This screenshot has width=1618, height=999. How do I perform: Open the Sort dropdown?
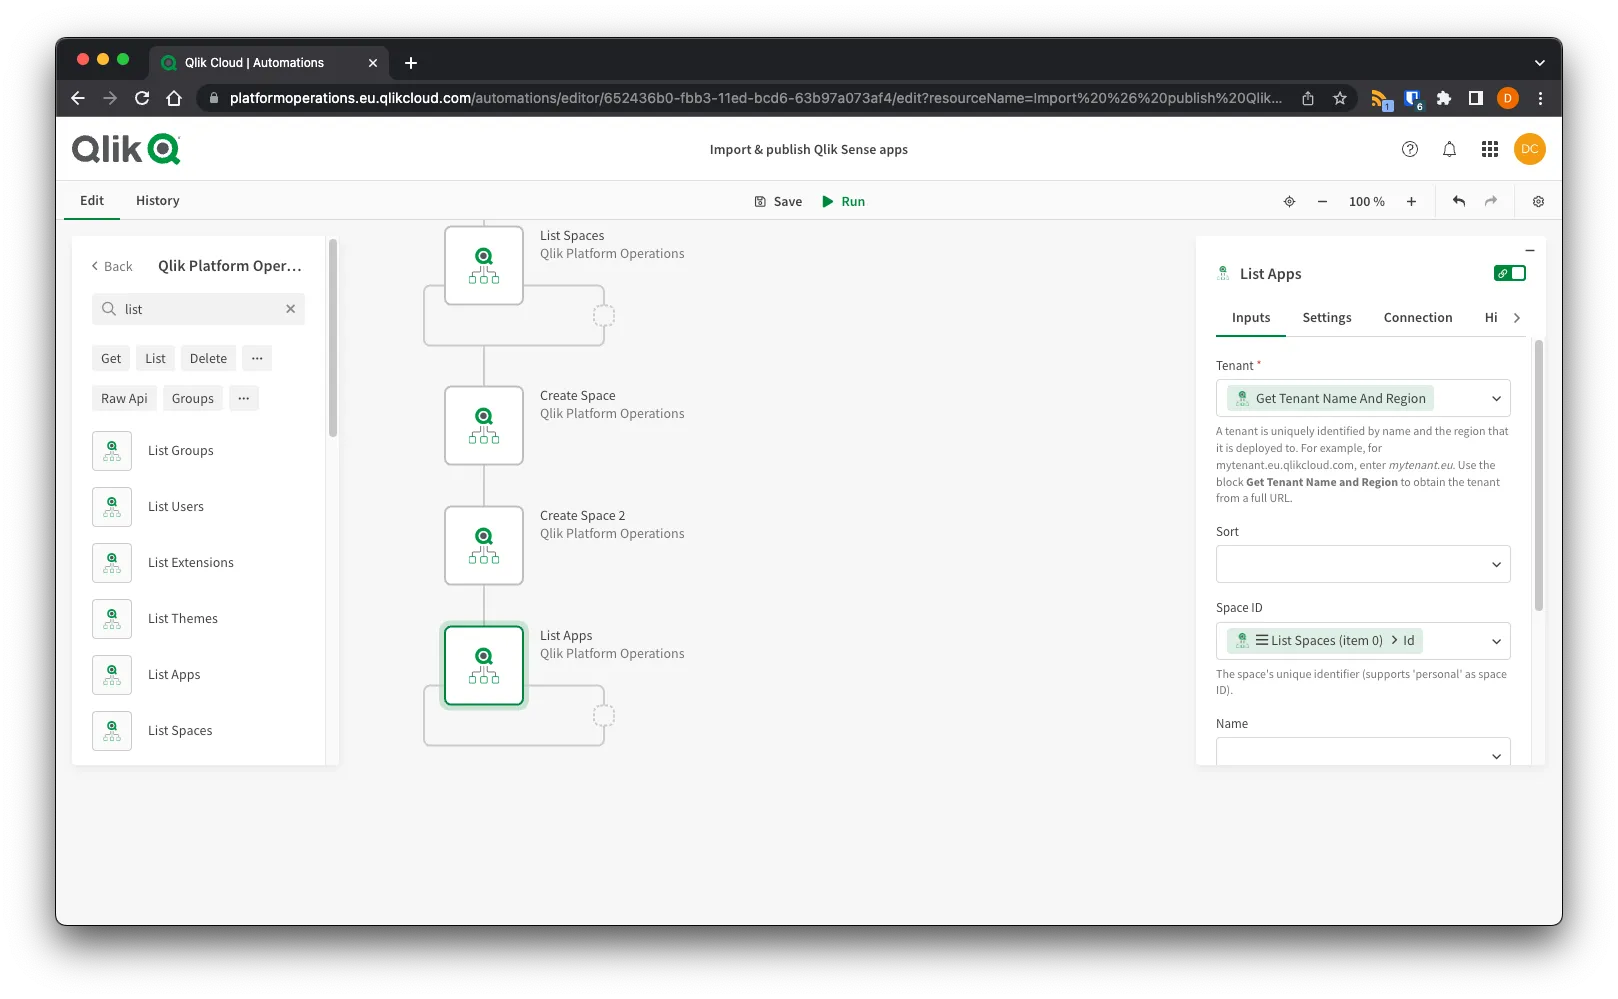coord(1496,564)
